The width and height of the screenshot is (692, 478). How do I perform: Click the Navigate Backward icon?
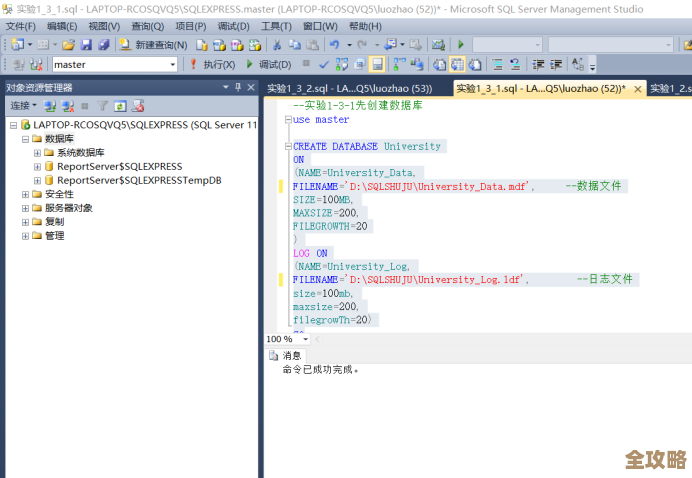point(391,44)
